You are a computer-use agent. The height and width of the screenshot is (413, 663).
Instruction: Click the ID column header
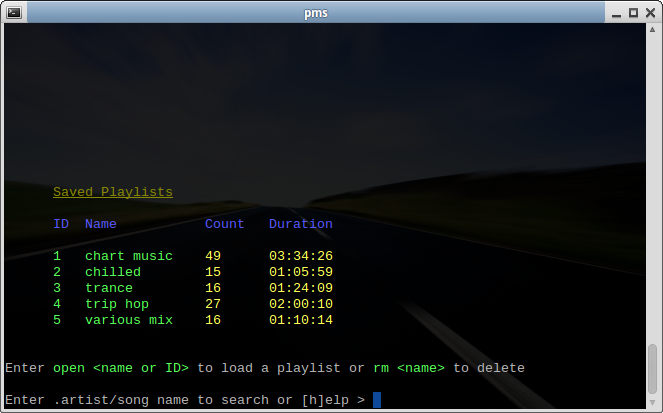pyautogui.click(x=61, y=224)
